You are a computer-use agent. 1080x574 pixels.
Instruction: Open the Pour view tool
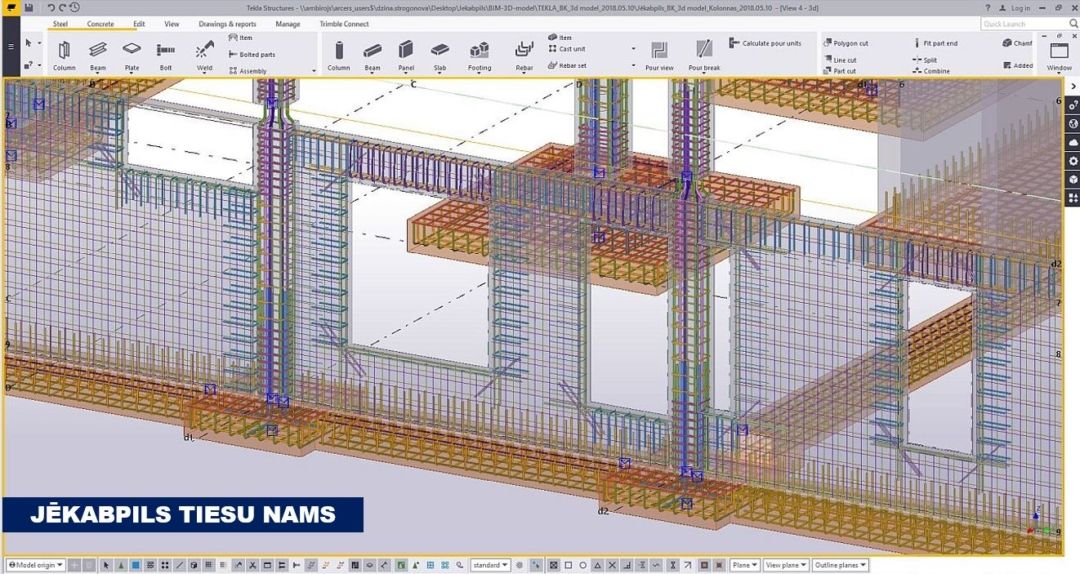659,53
